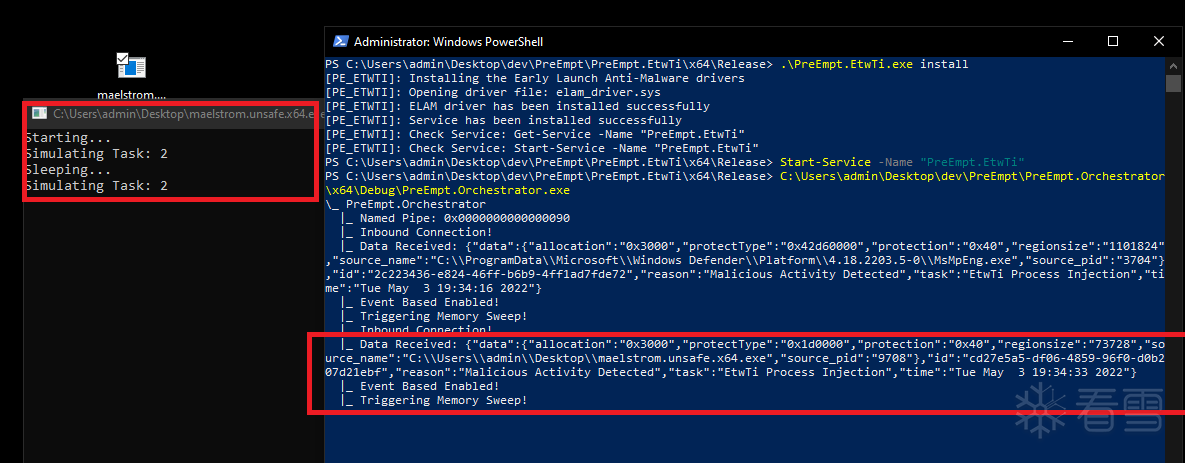Close the Administrator PowerShell window

pos(1159,41)
